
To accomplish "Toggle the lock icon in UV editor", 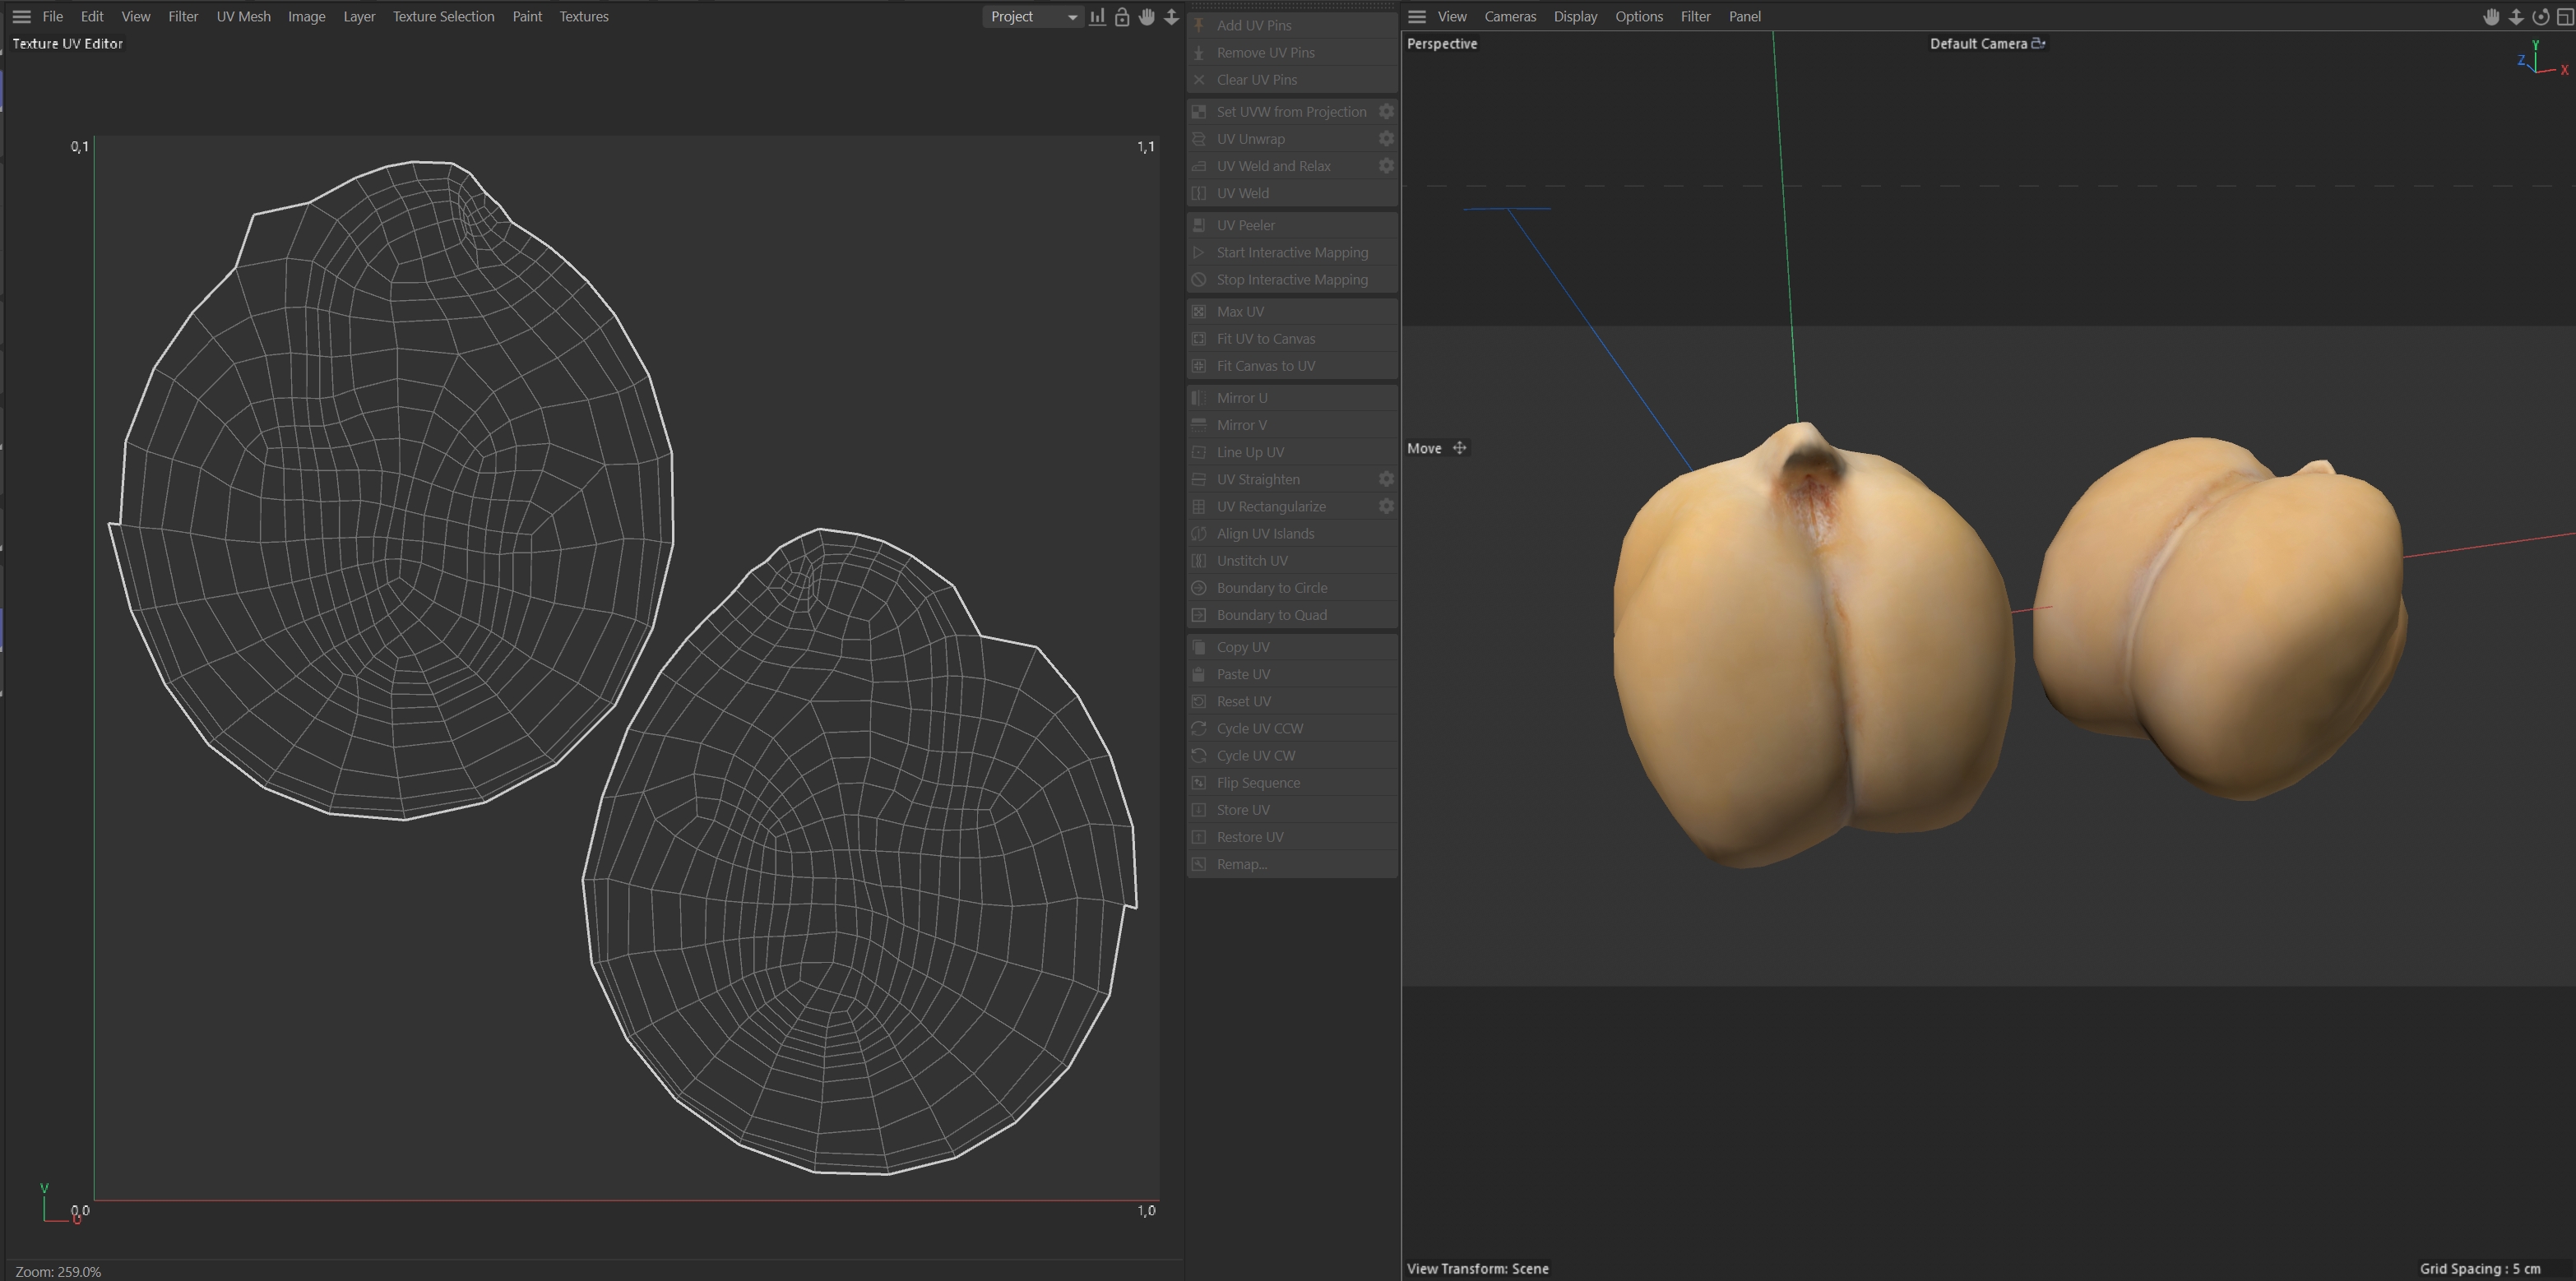I will pyautogui.click(x=1122, y=17).
